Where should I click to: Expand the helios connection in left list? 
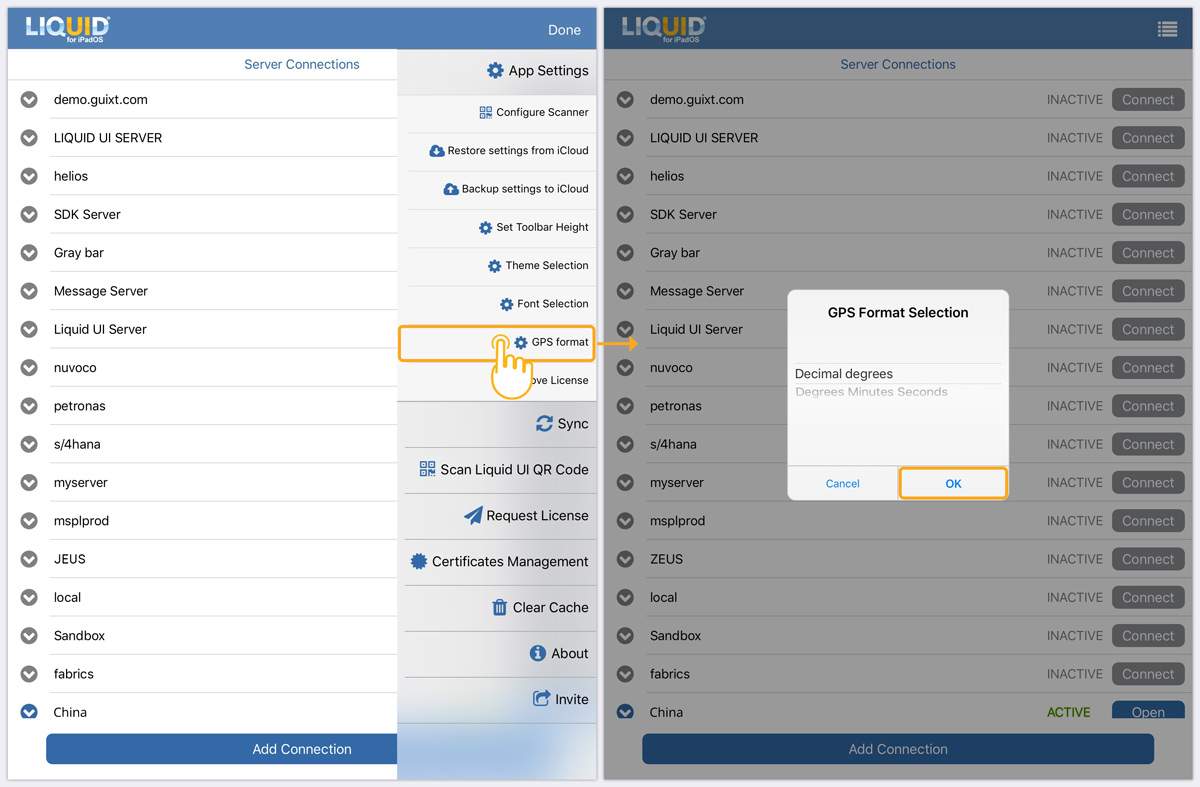coord(29,176)
